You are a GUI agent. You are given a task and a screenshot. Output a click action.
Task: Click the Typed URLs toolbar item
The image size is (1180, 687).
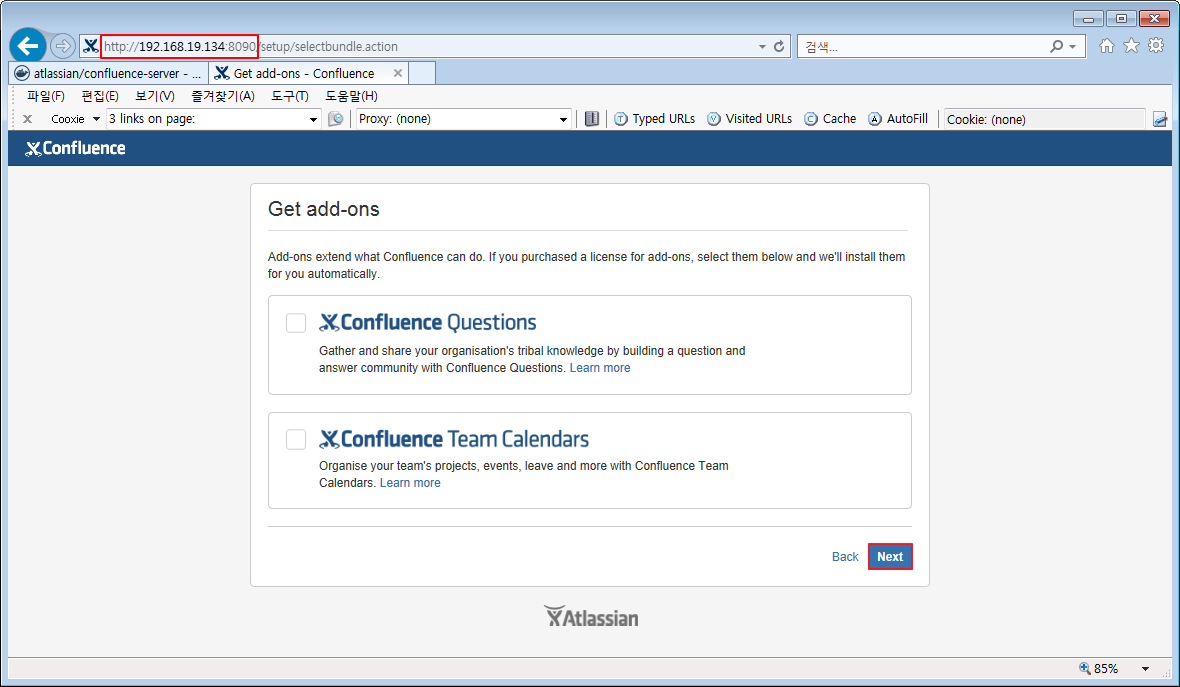(654, 119)
